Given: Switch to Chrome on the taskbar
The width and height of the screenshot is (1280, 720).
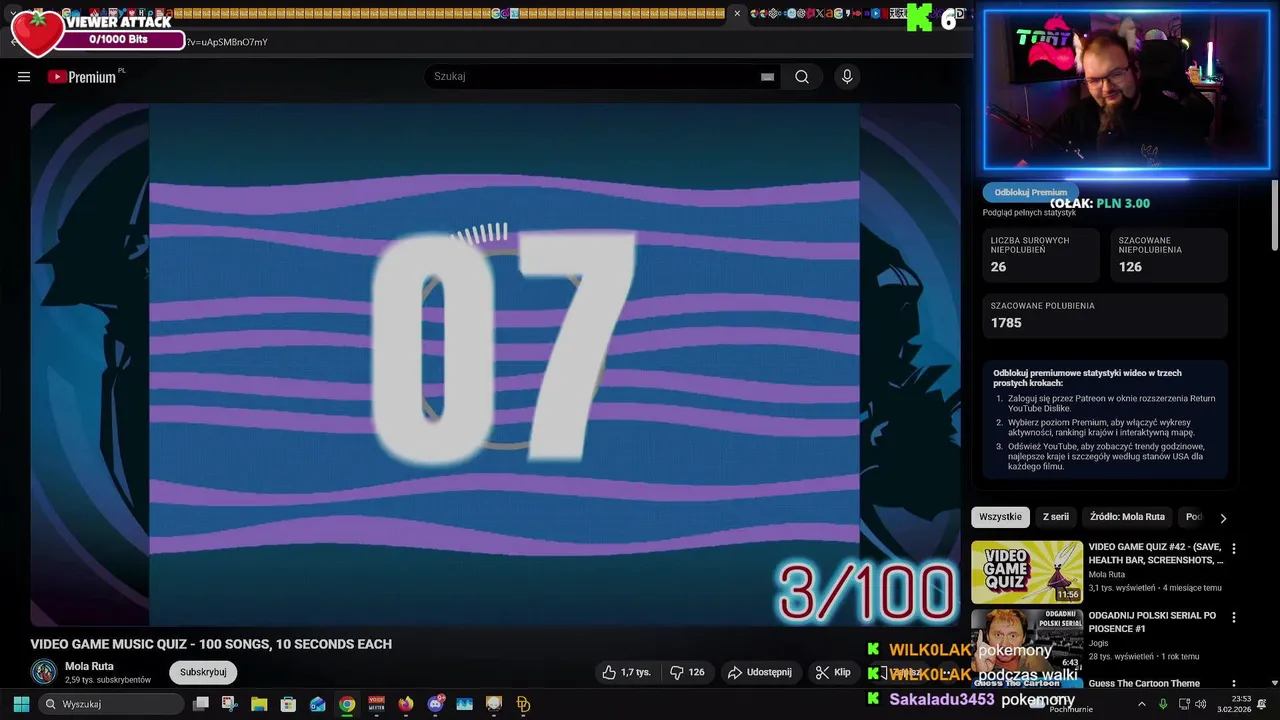Looking at the screenshot, I should click(347, 704).
